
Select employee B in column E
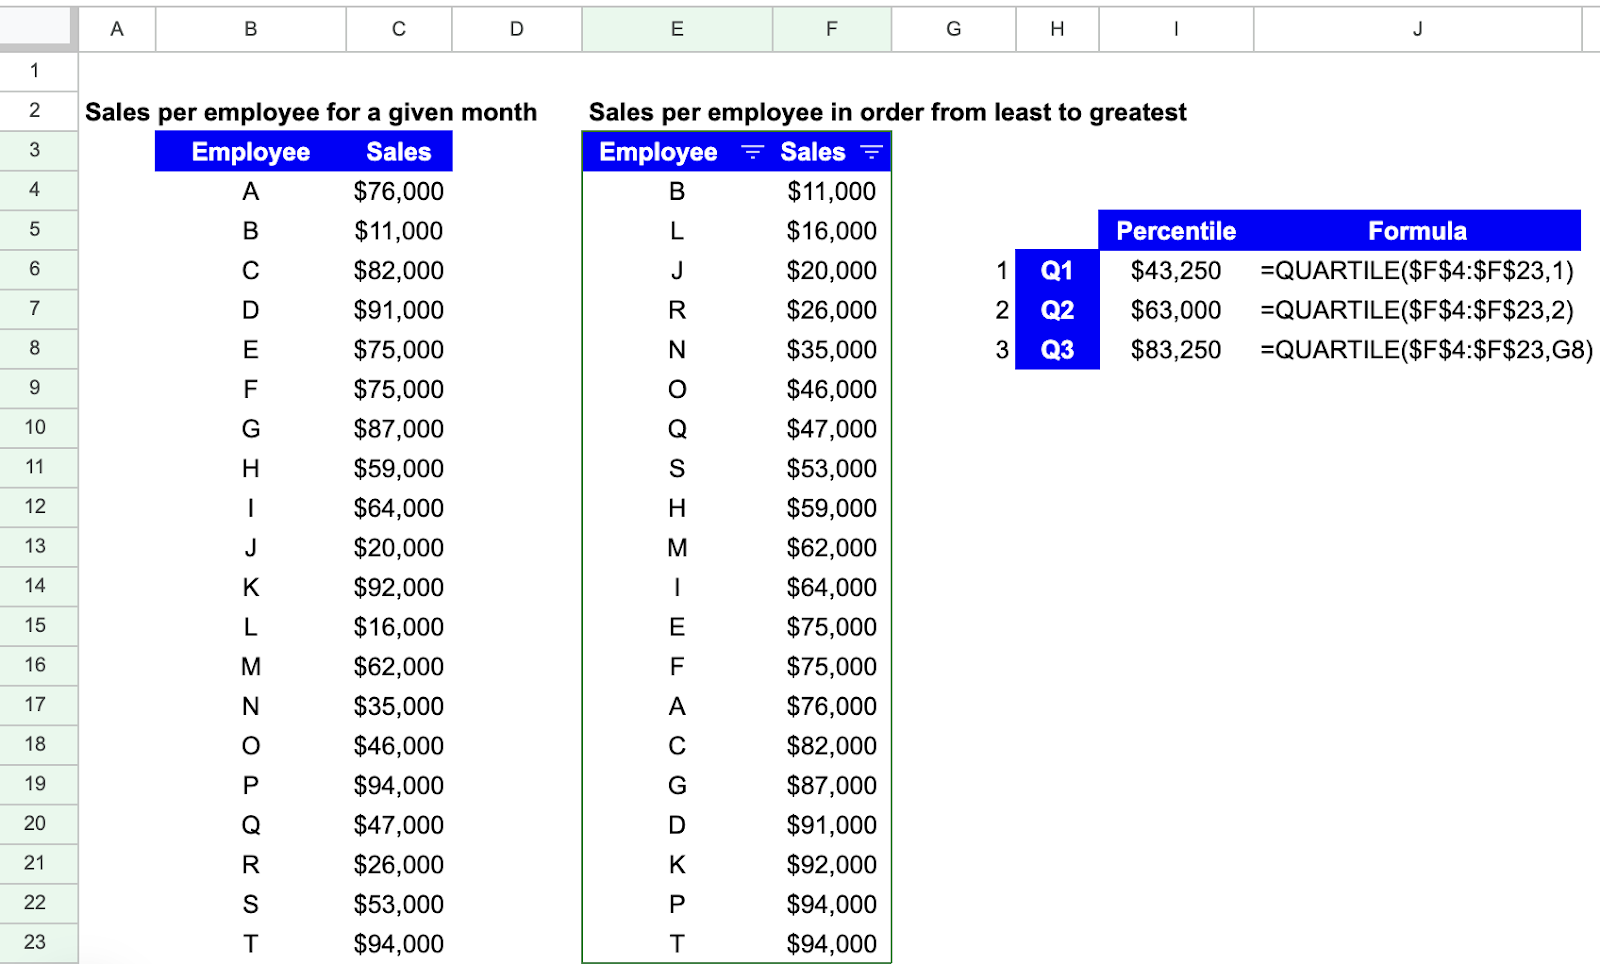pyautogui.click(x=677, y=191)
